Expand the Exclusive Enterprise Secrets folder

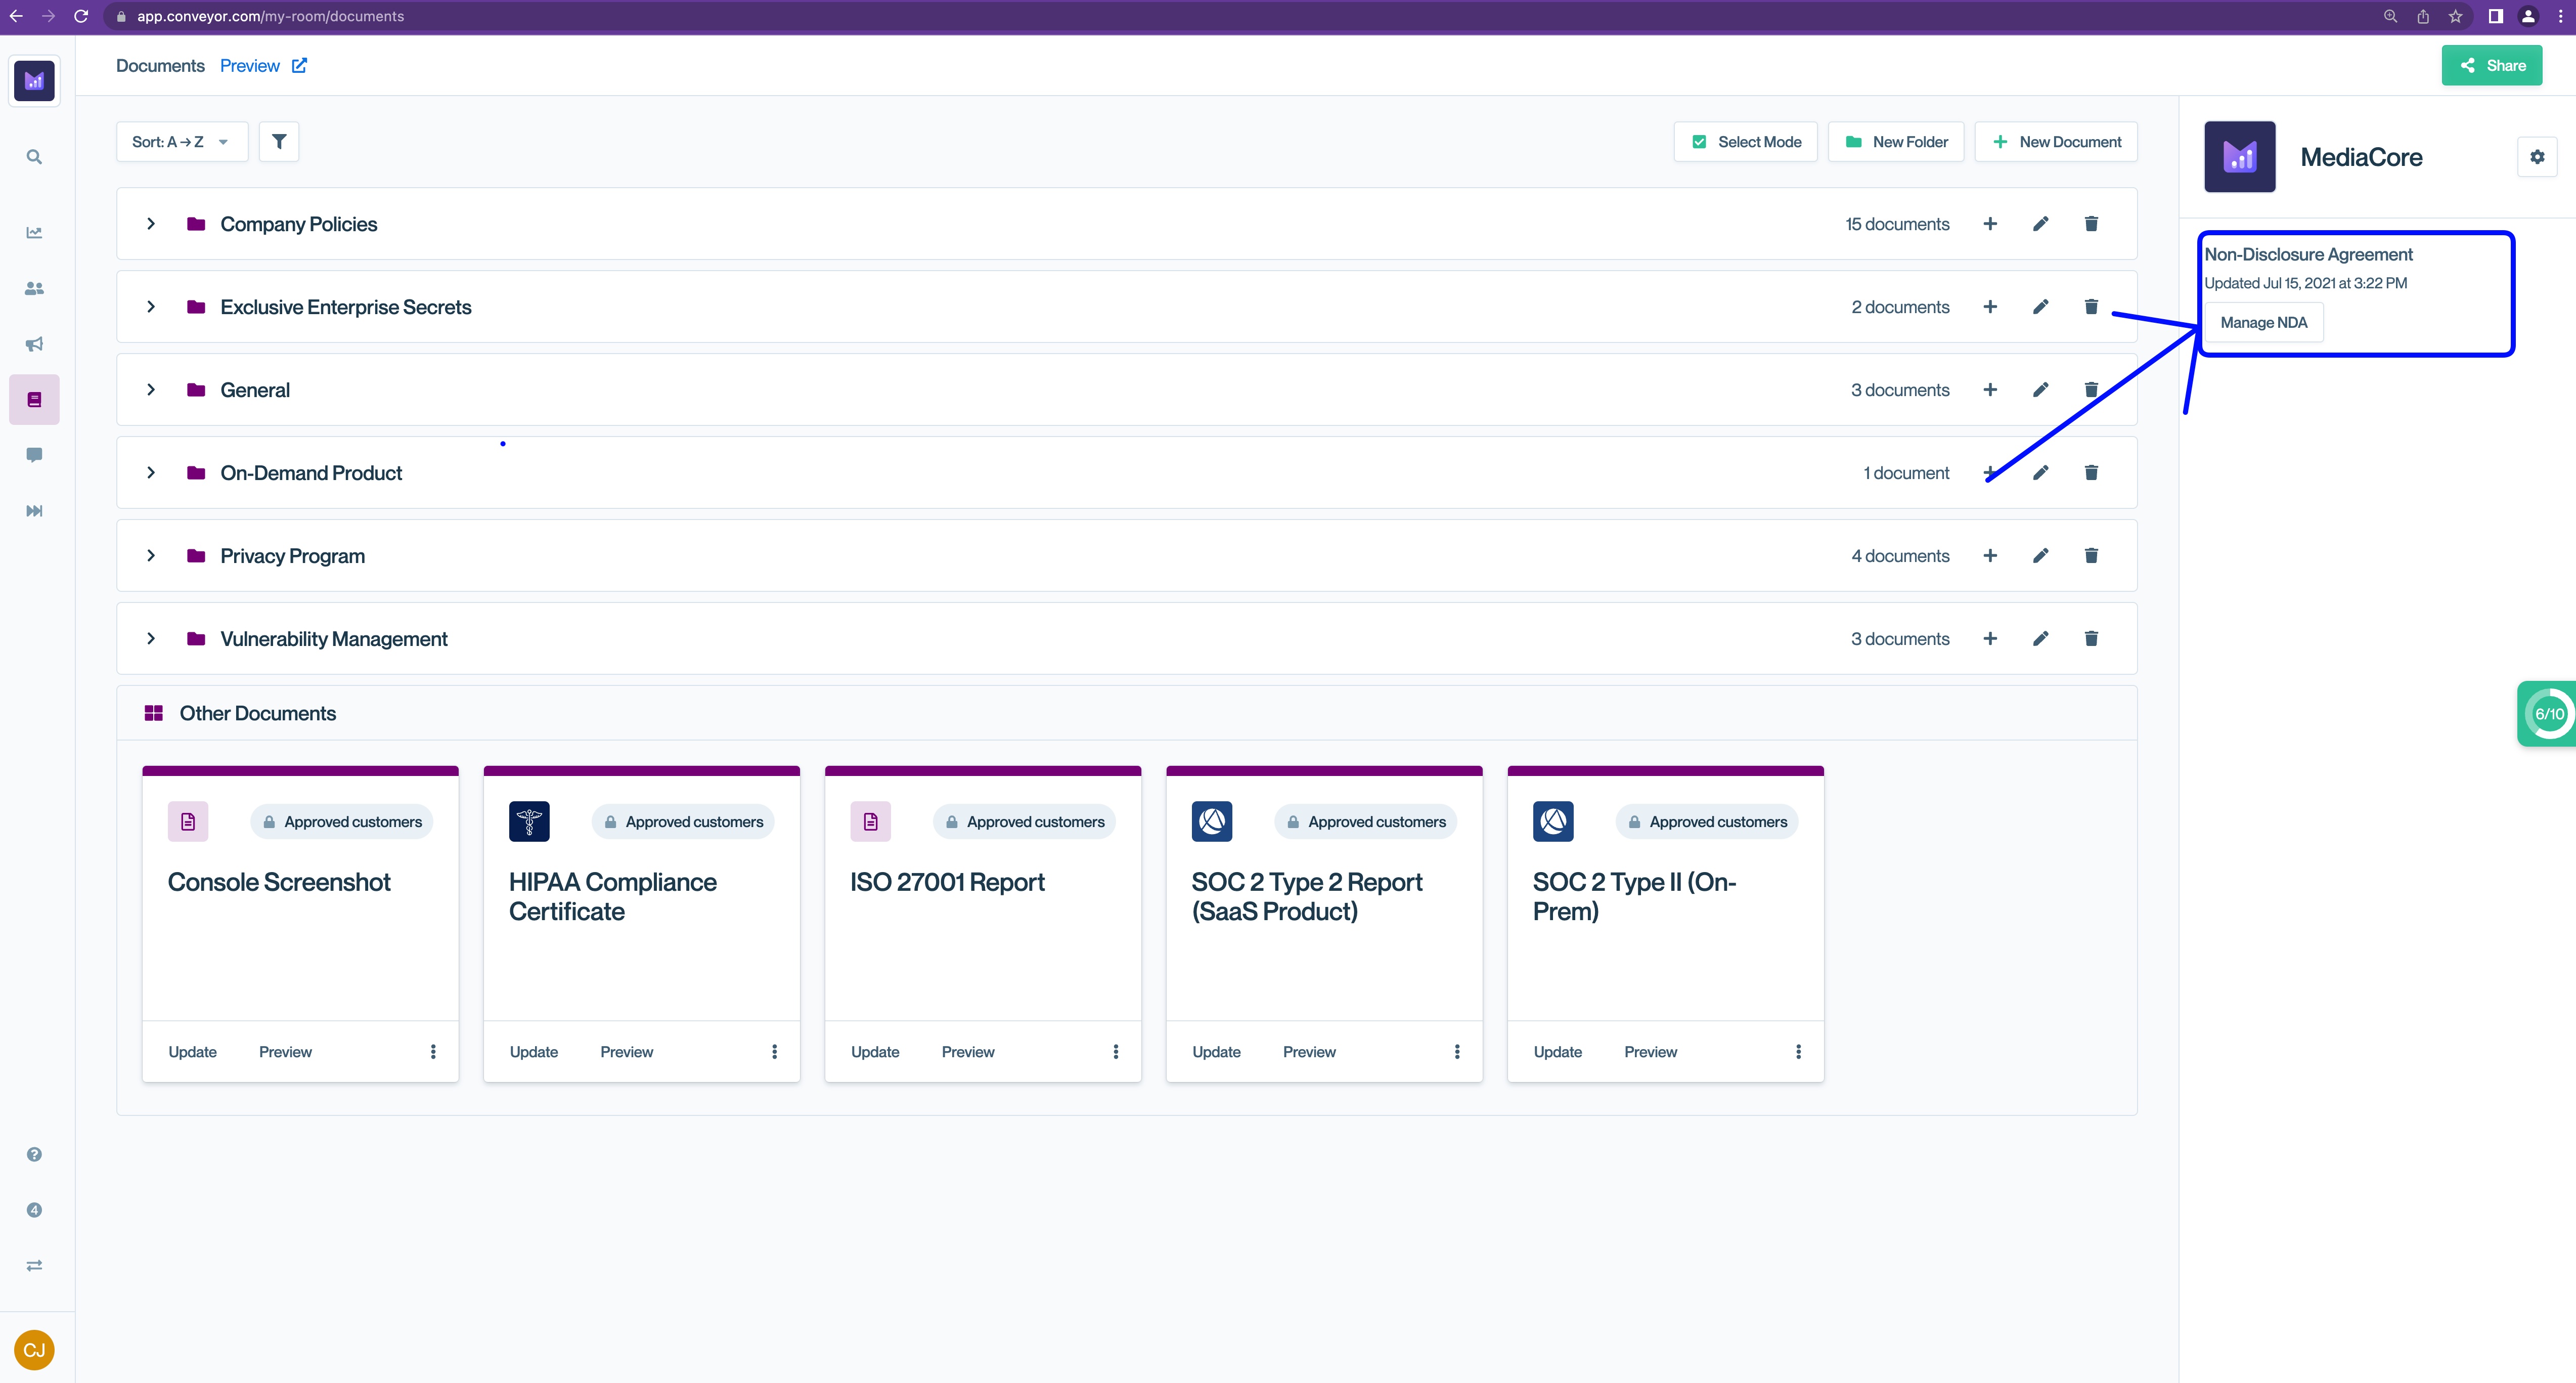tap(151, 307)
